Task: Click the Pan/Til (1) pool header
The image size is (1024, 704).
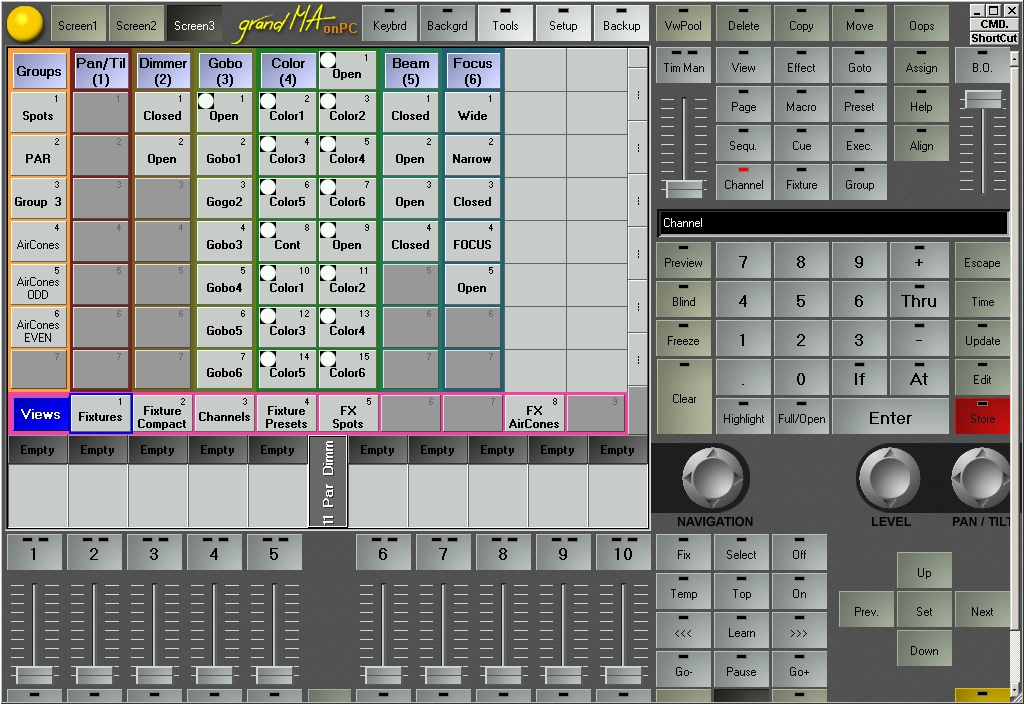Action: [x=101, y=71]
